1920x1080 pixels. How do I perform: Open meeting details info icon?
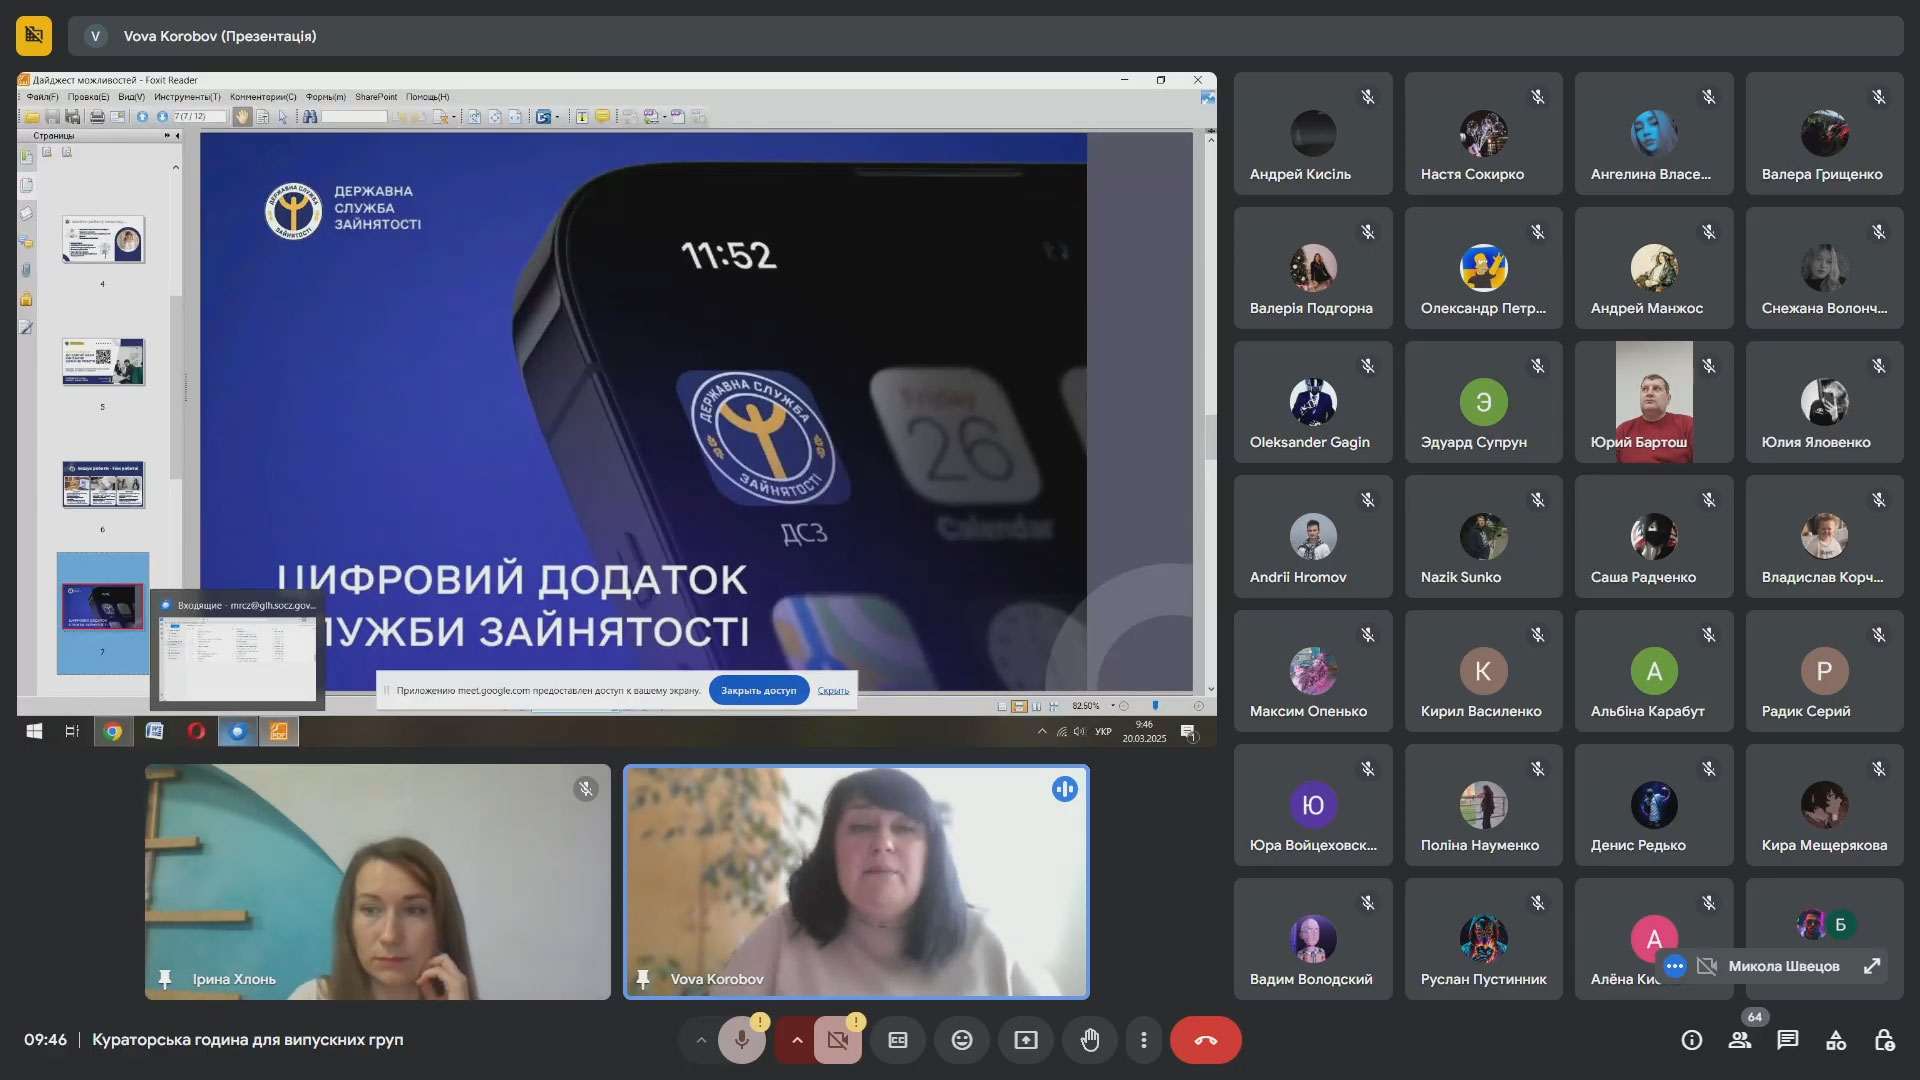pos(1692,1040)
